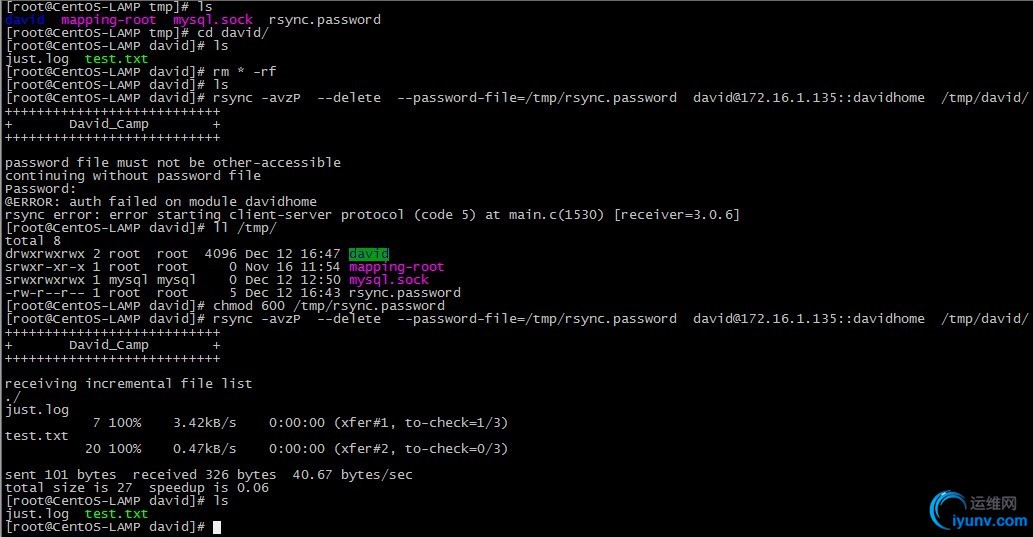
Task: Click the iyunv cloud logo watermark
Action: [x=948, y=510]
